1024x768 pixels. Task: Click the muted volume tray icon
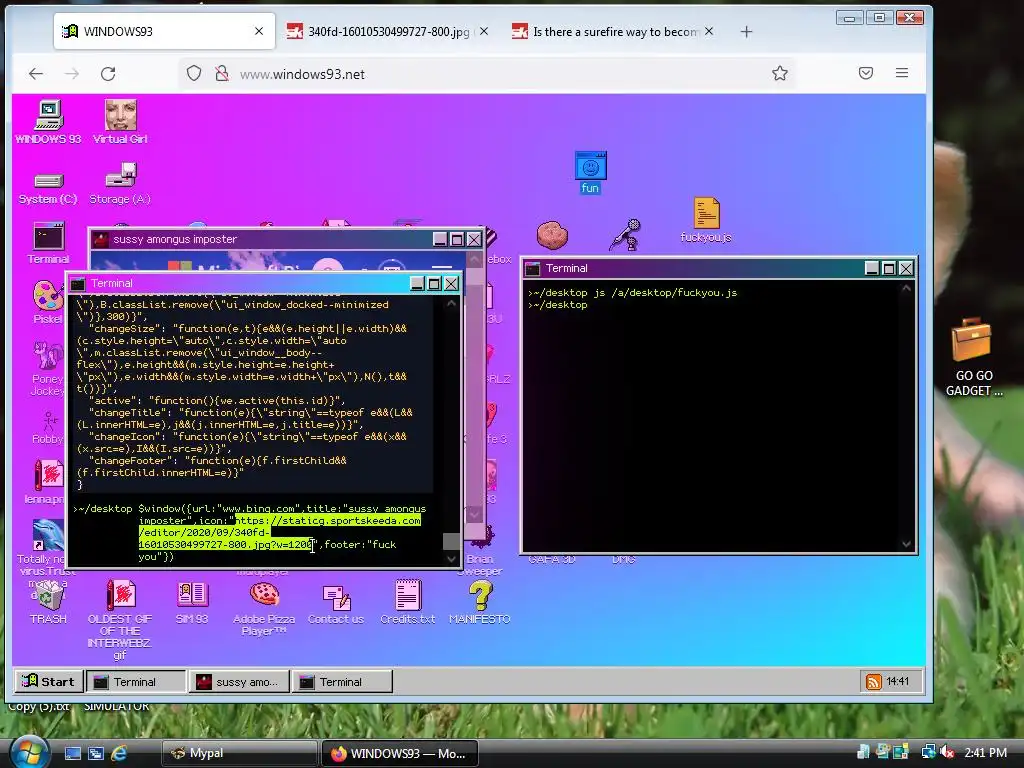pyautogui.click(x=946, y=752)
